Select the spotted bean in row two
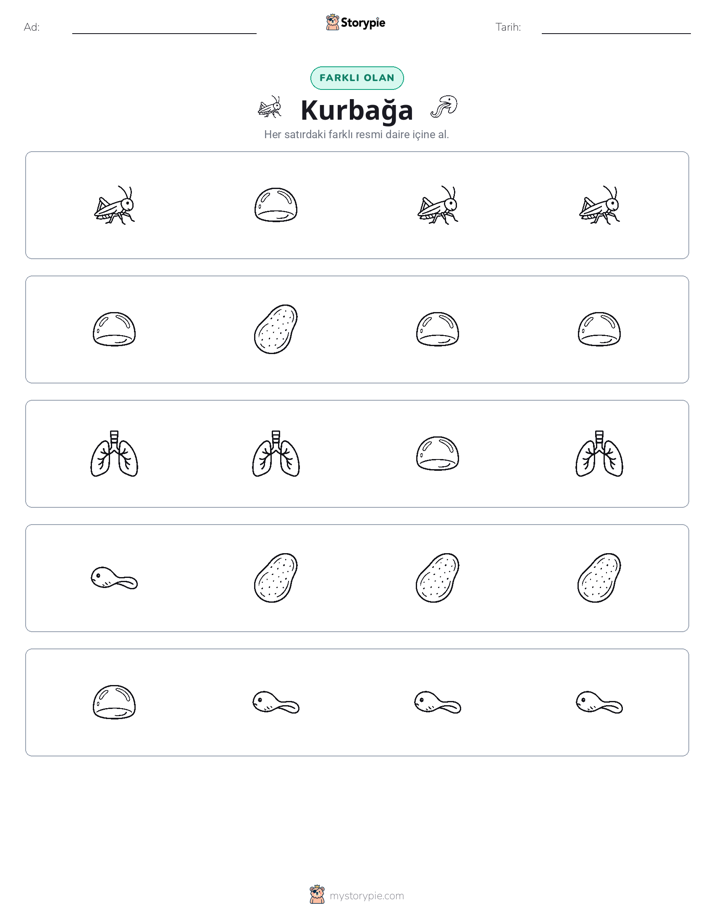714x924 pixels. [x=276, y=329]
